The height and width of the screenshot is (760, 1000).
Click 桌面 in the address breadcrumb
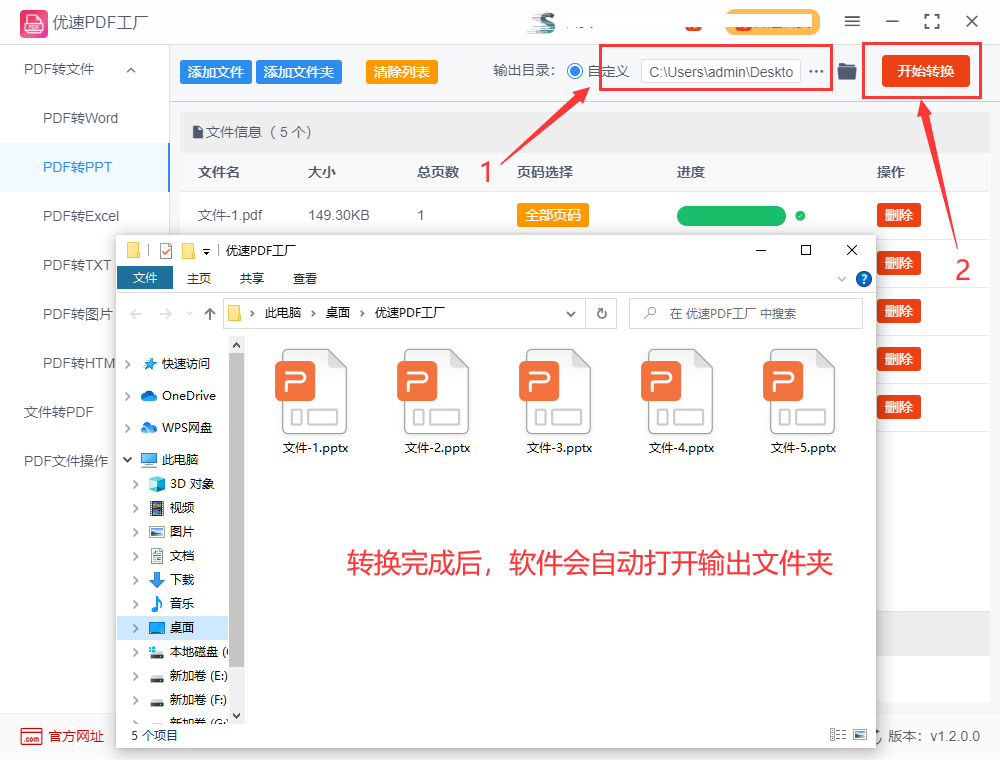coord(337,313)
